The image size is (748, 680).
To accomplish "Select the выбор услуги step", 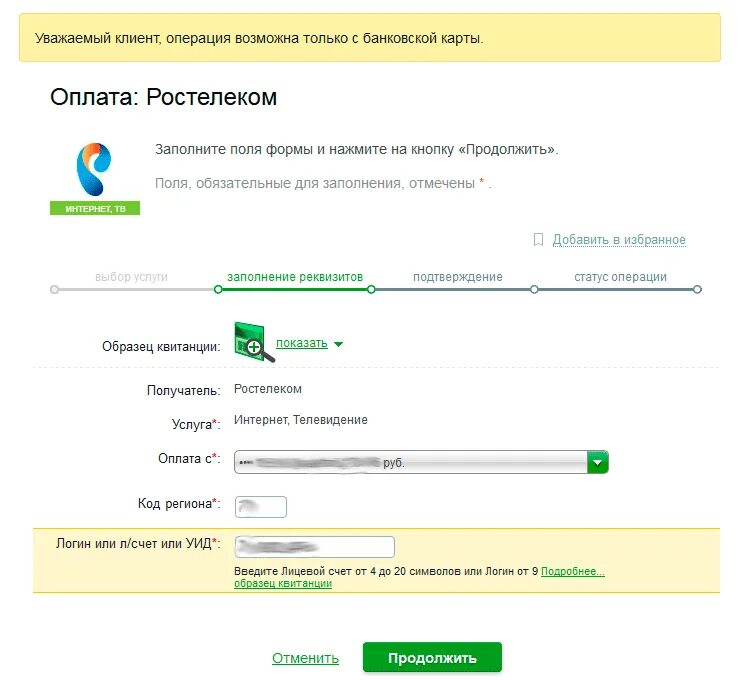I will (131, 277).
